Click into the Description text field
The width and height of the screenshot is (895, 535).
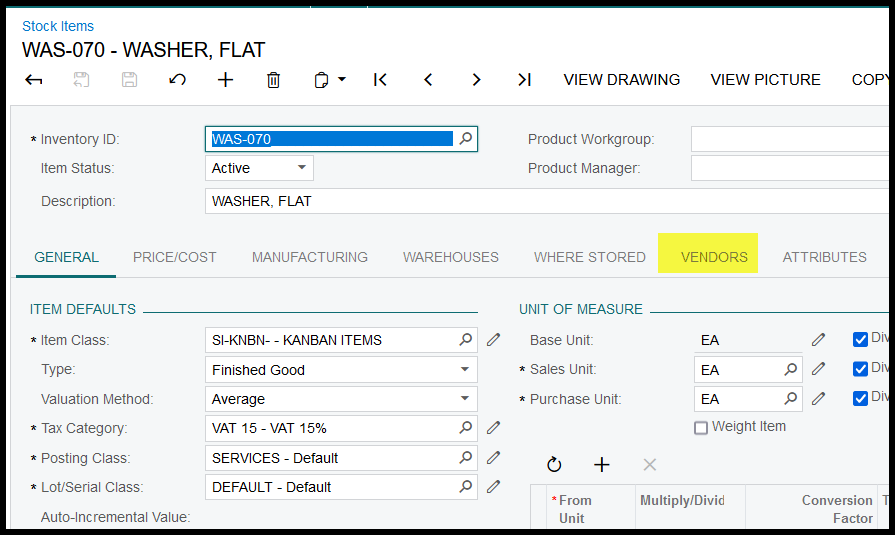click(x=540, y=201)
